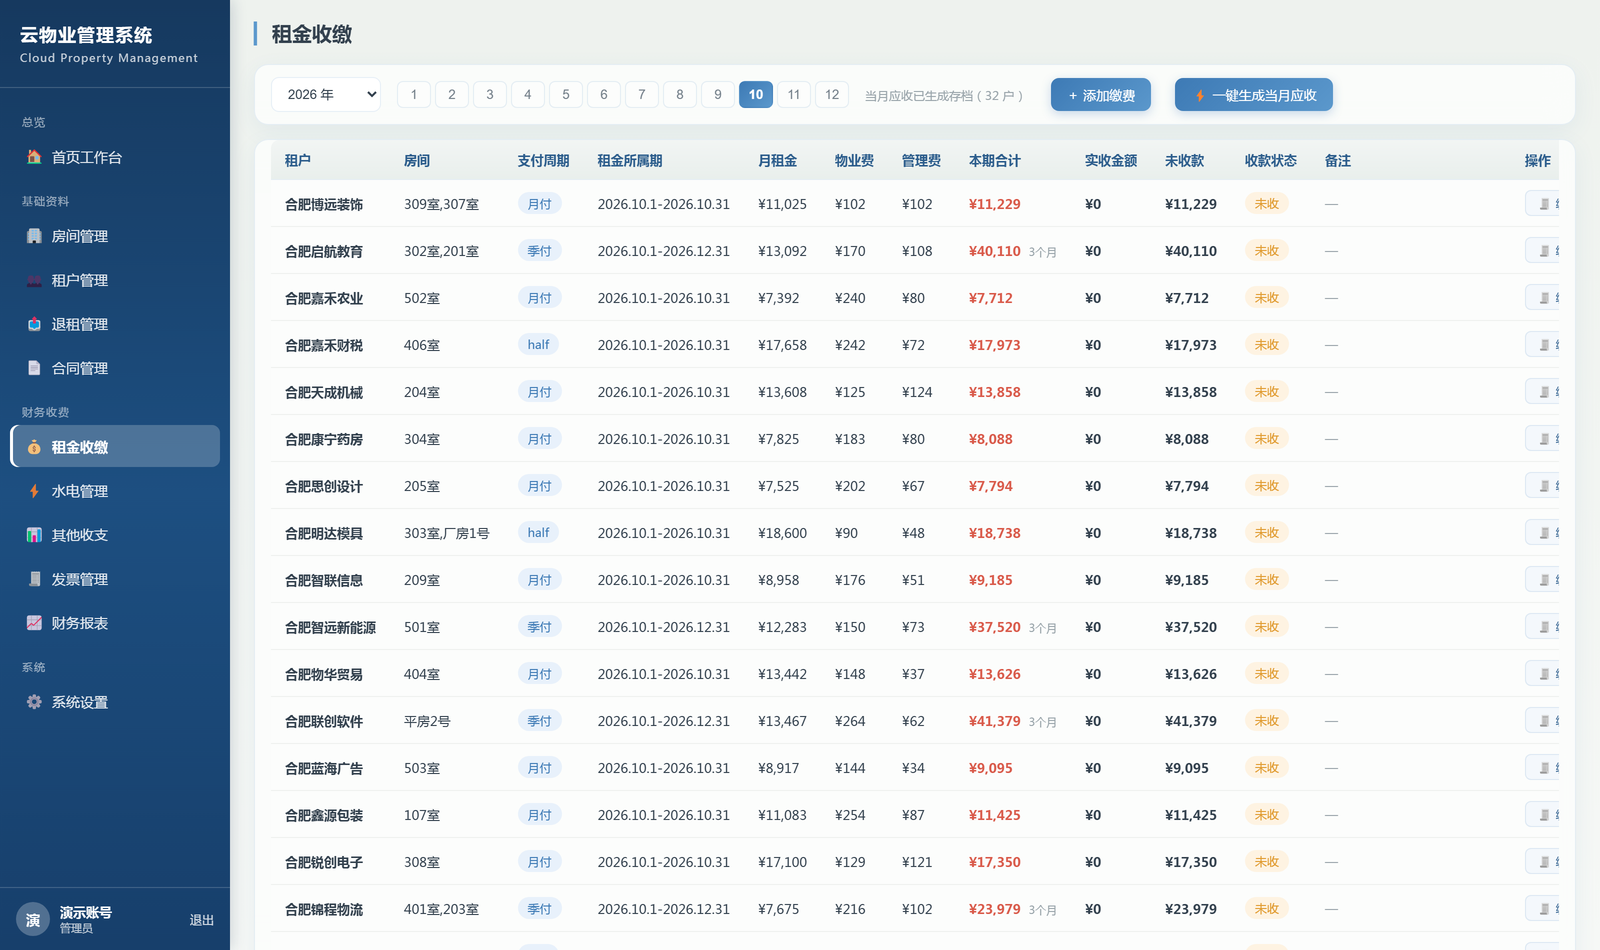
Task: Click the 云物业管理系统 logo title
Action: [86, 35]
